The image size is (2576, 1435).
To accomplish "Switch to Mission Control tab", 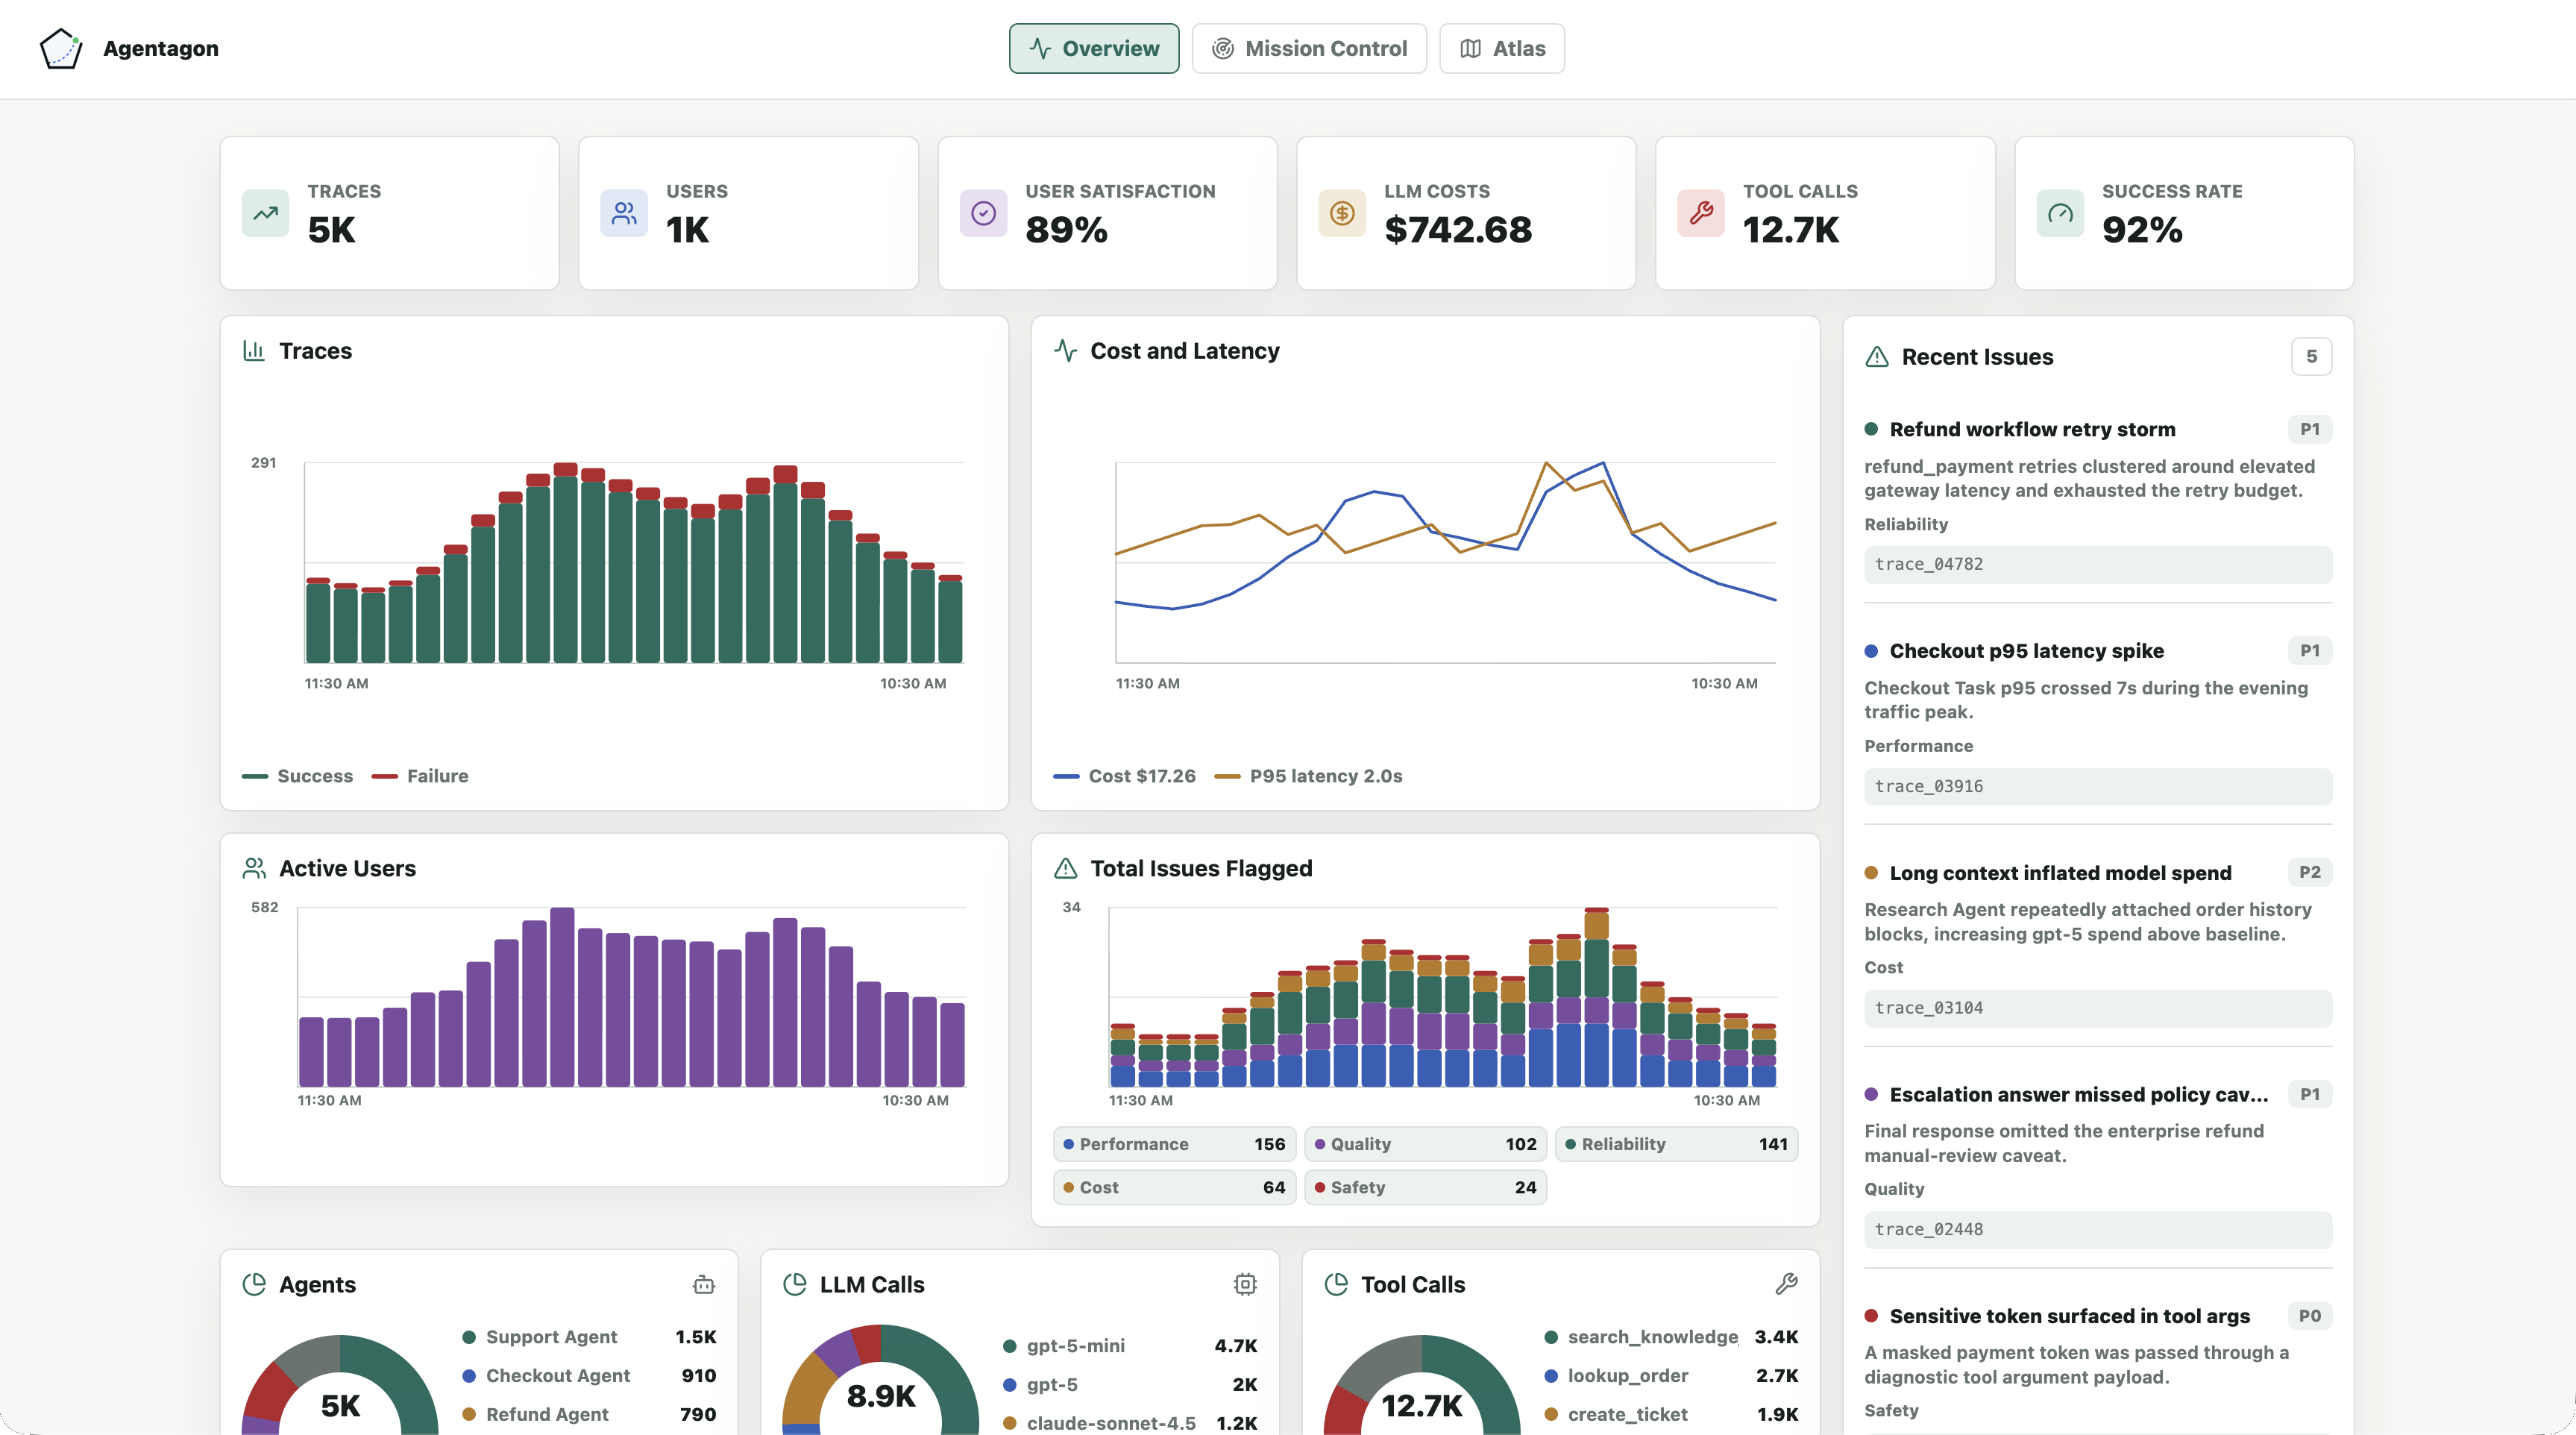I will 1309,48.
